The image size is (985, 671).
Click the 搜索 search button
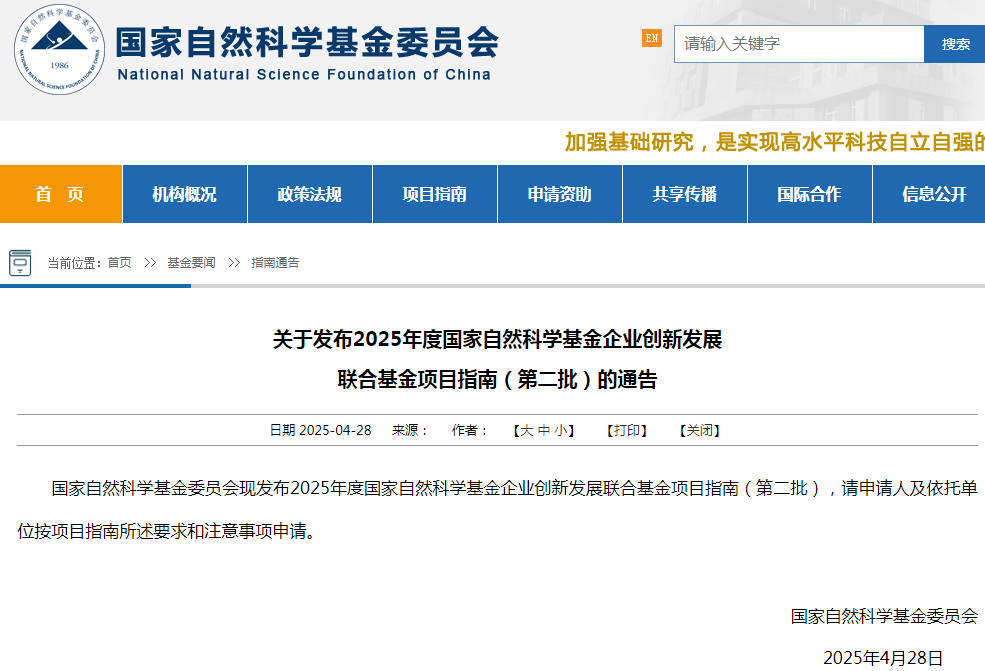click(955, 44)
